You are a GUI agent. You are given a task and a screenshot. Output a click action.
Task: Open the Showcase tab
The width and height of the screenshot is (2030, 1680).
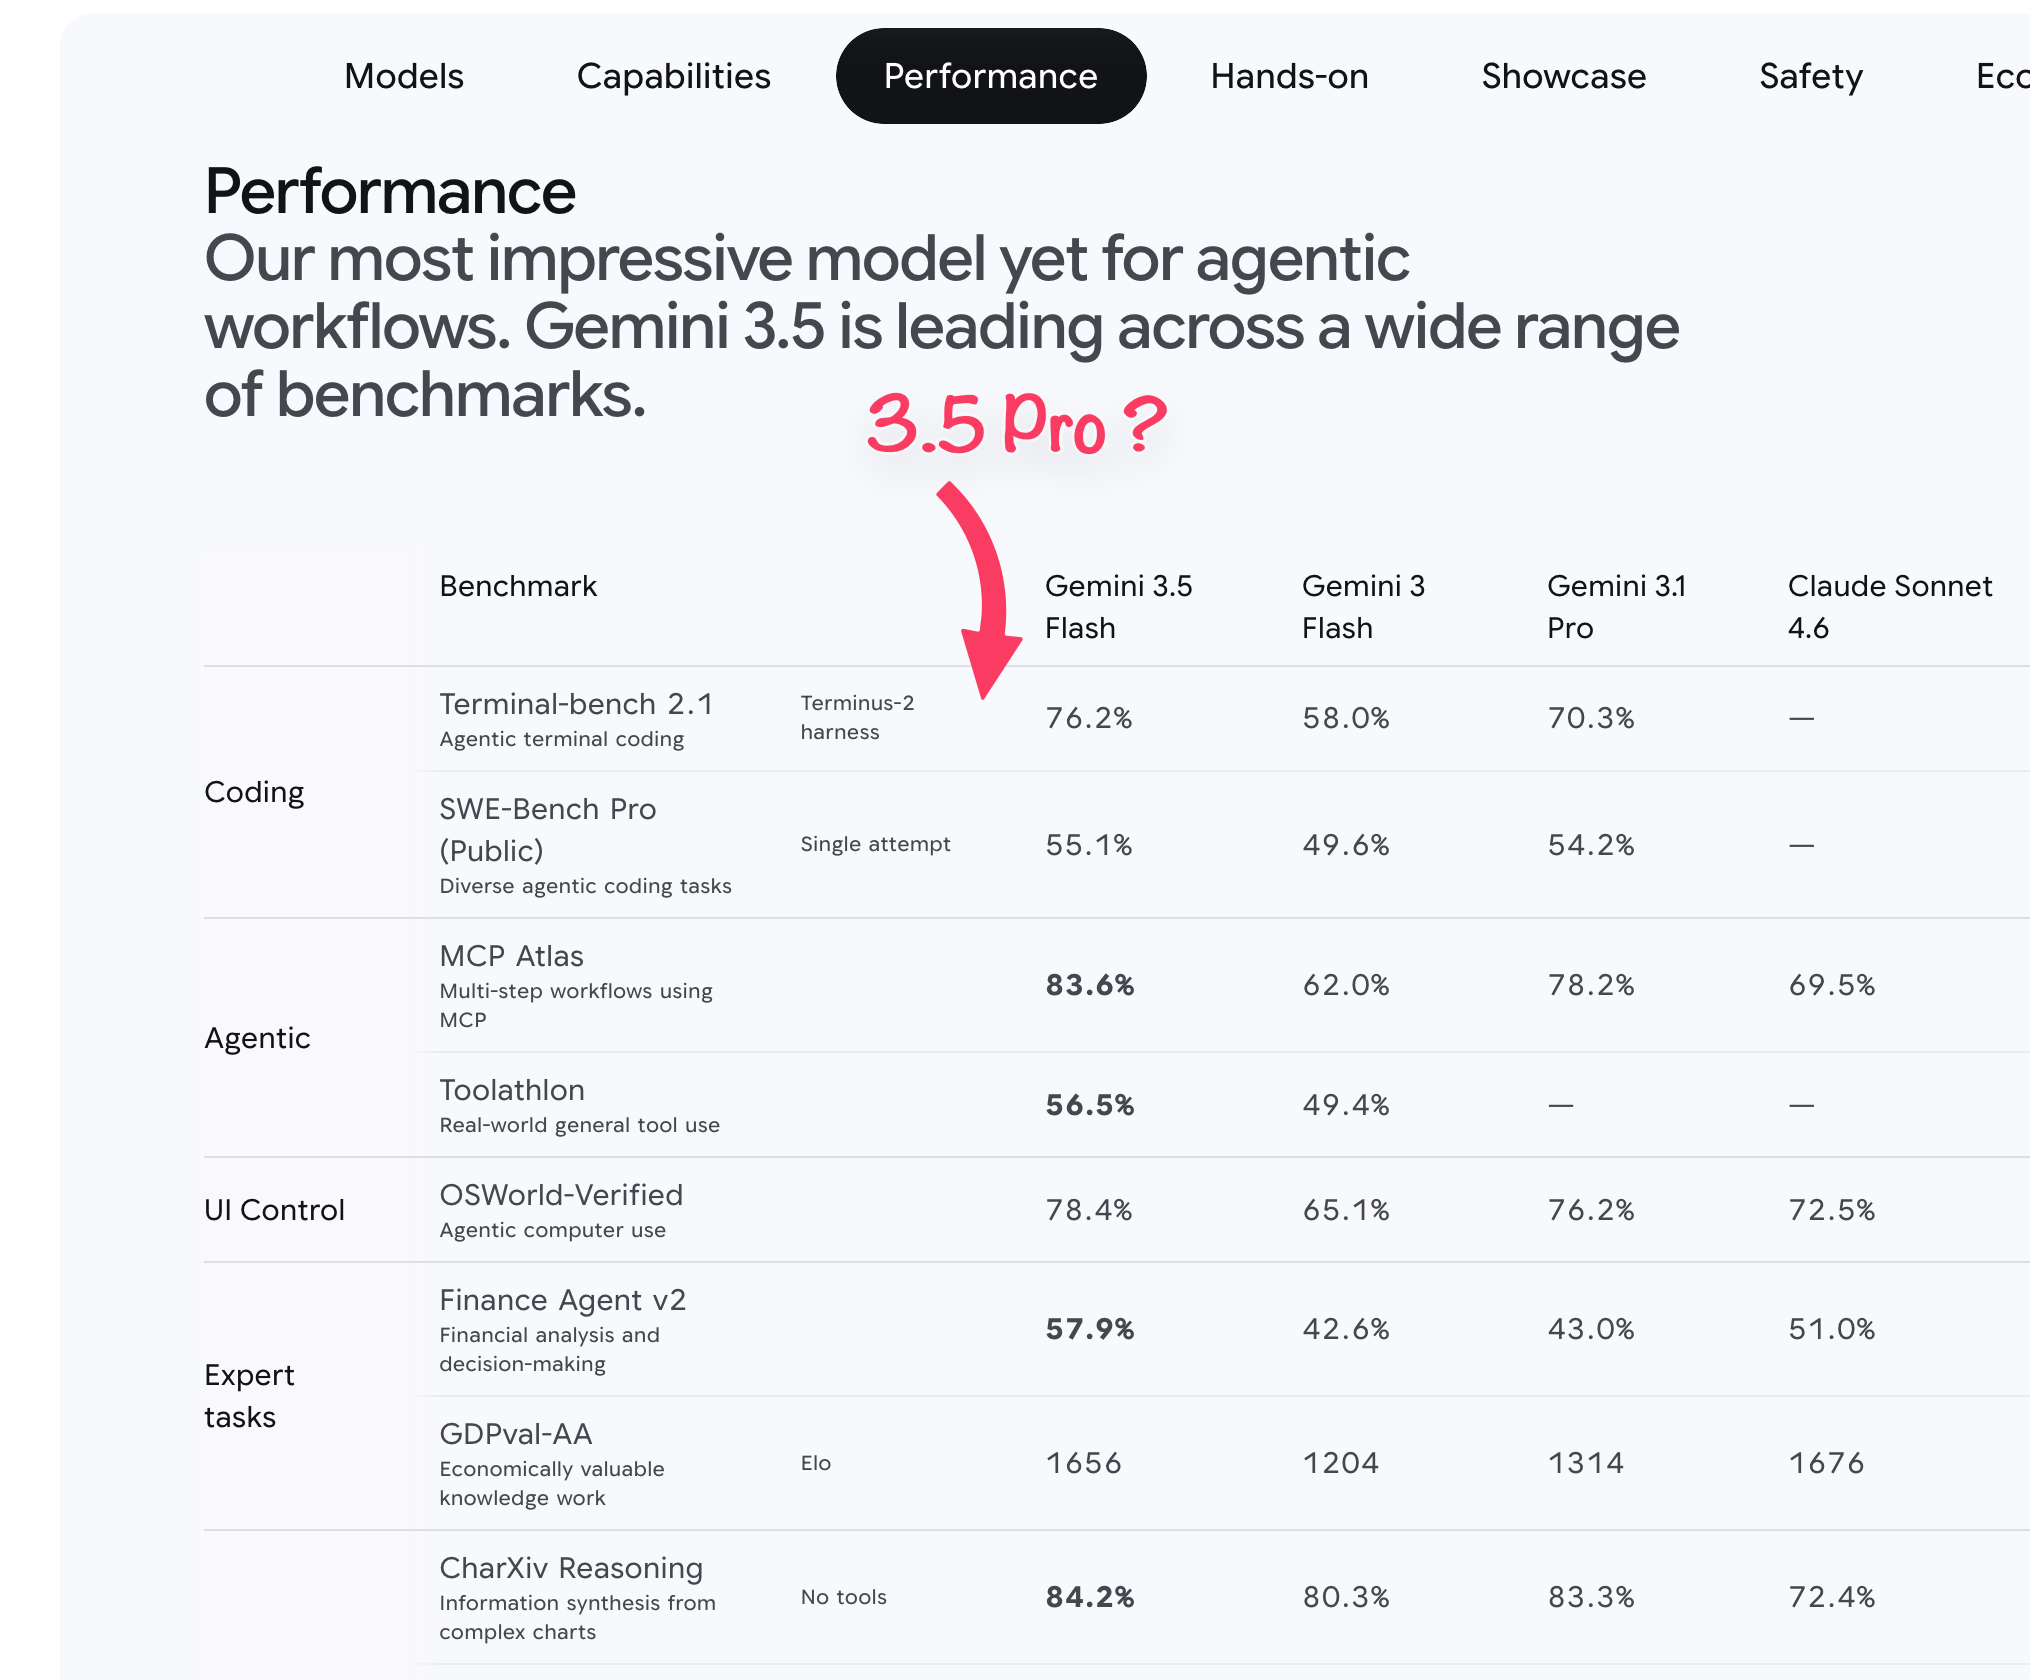coord(1563,76)
